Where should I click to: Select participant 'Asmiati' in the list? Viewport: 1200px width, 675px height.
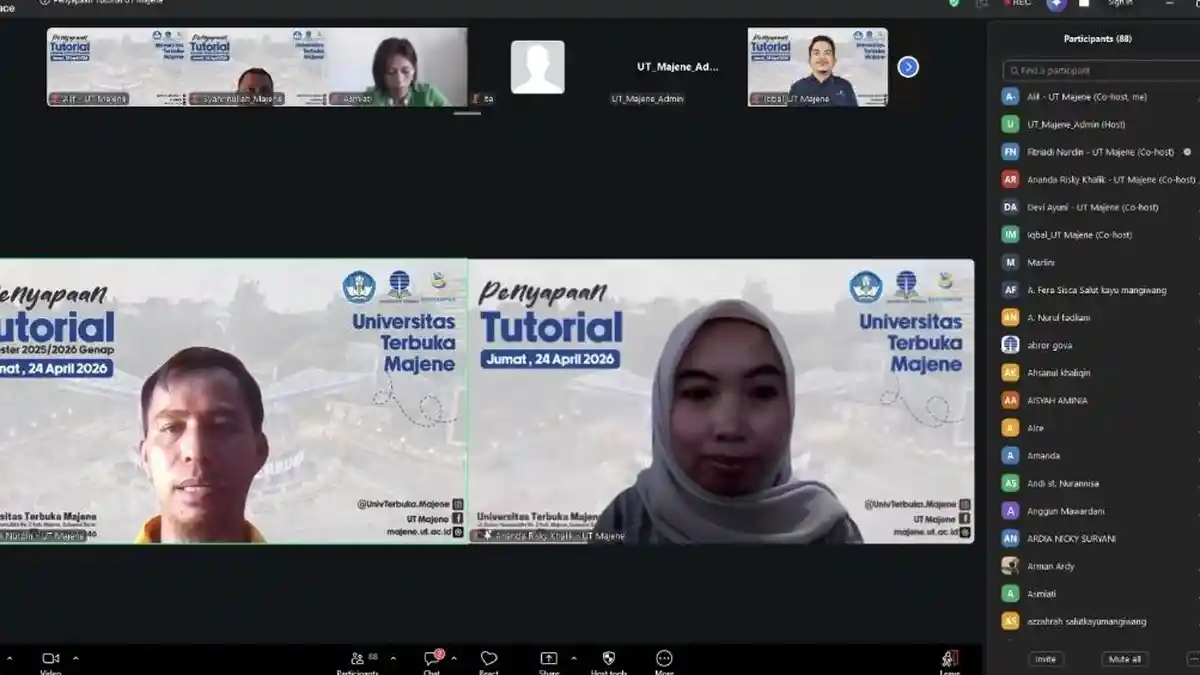1098,593
